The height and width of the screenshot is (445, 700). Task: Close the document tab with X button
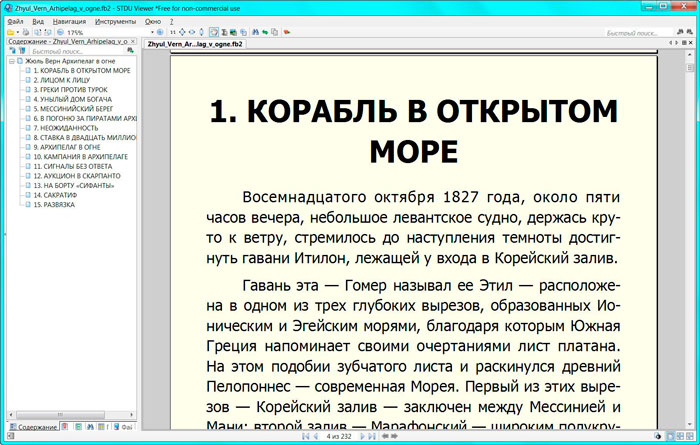point(691,43)
